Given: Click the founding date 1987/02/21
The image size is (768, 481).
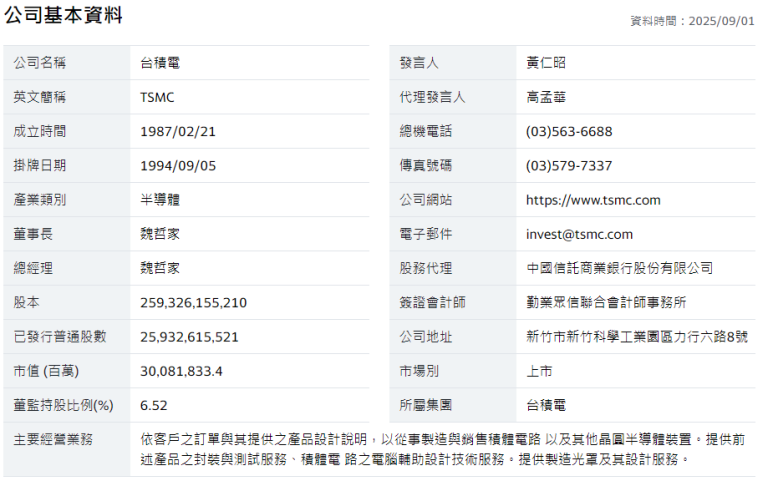Looking at the screenshot, I should coord(178,131).
